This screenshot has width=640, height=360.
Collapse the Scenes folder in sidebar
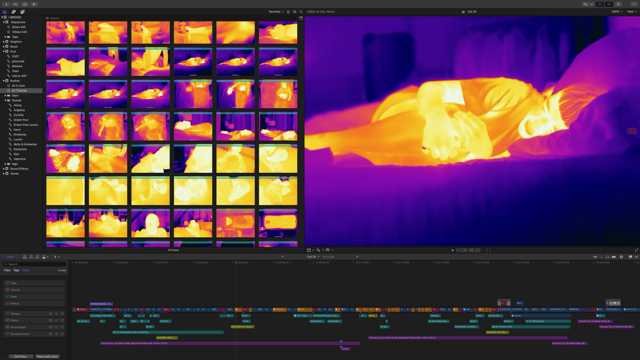tap(5, 100)
